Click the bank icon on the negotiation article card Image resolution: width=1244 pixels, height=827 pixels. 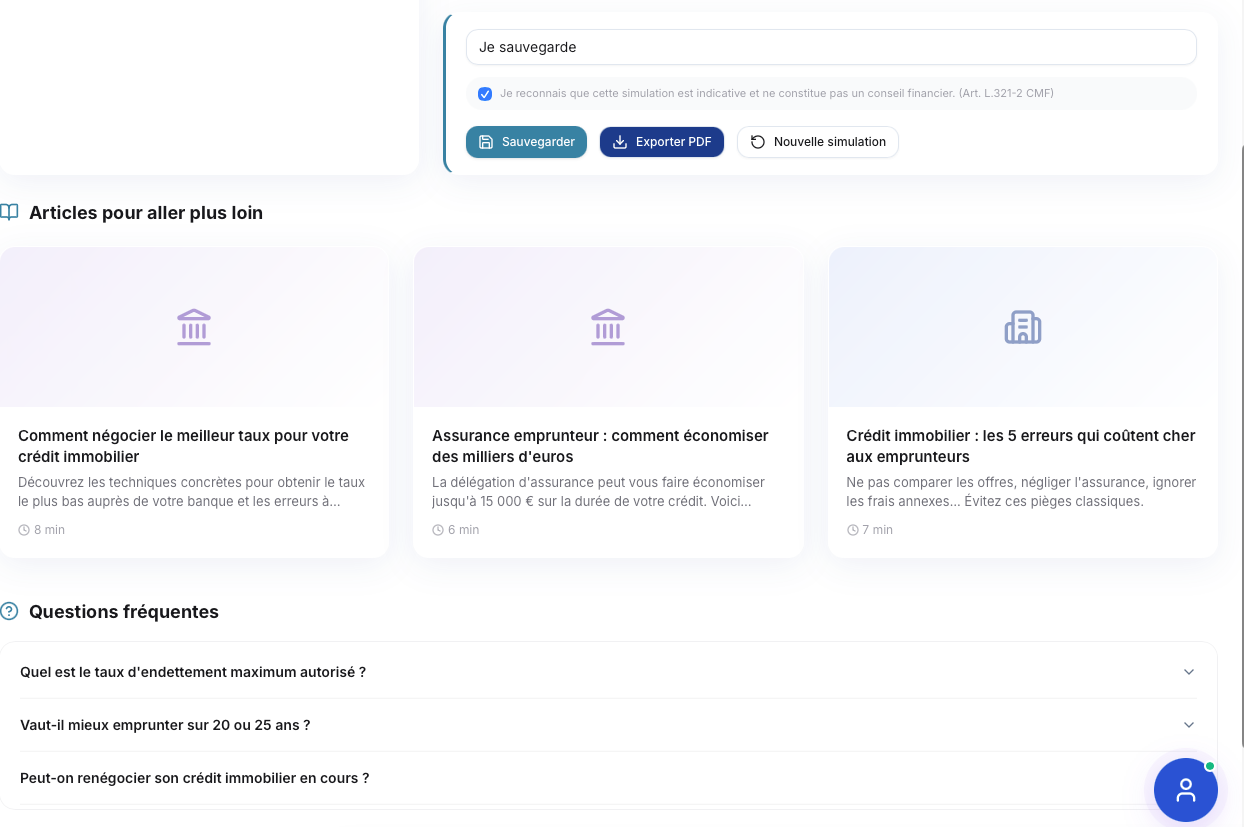click(194, 327)
